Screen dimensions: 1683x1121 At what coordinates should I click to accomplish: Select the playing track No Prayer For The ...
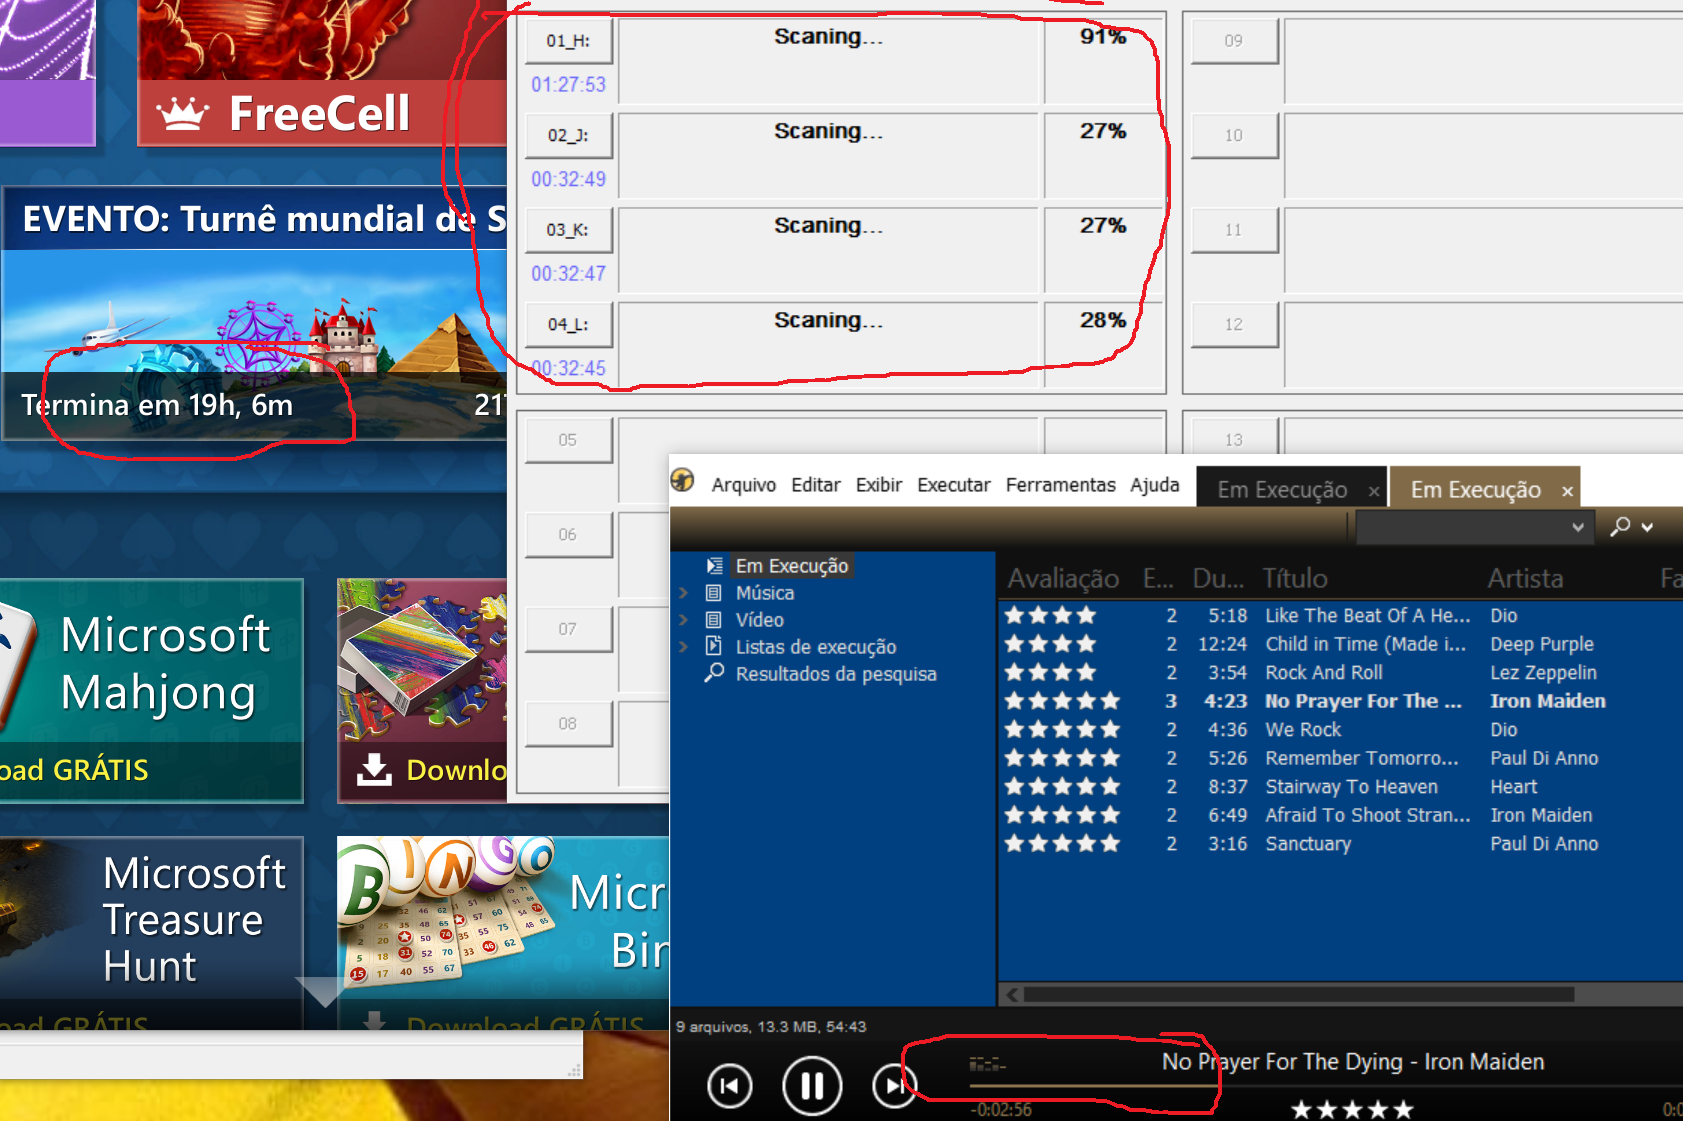click(x=1363, y=701)
